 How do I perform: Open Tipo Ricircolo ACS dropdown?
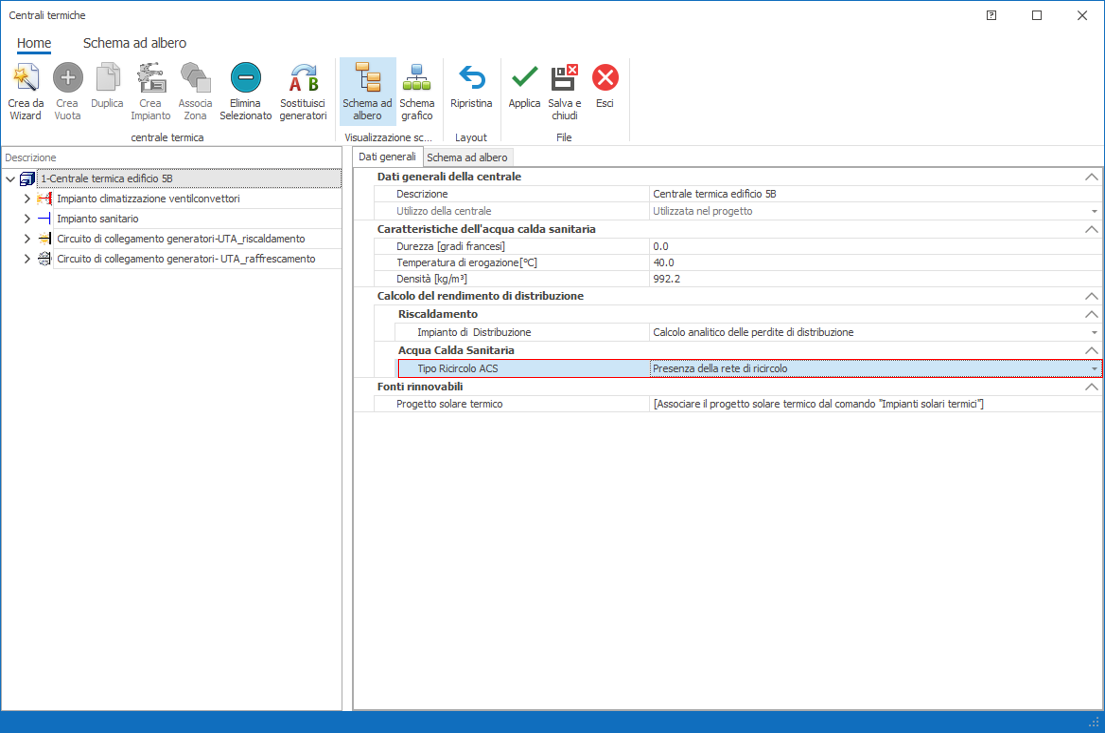(x=1094, y=369)
